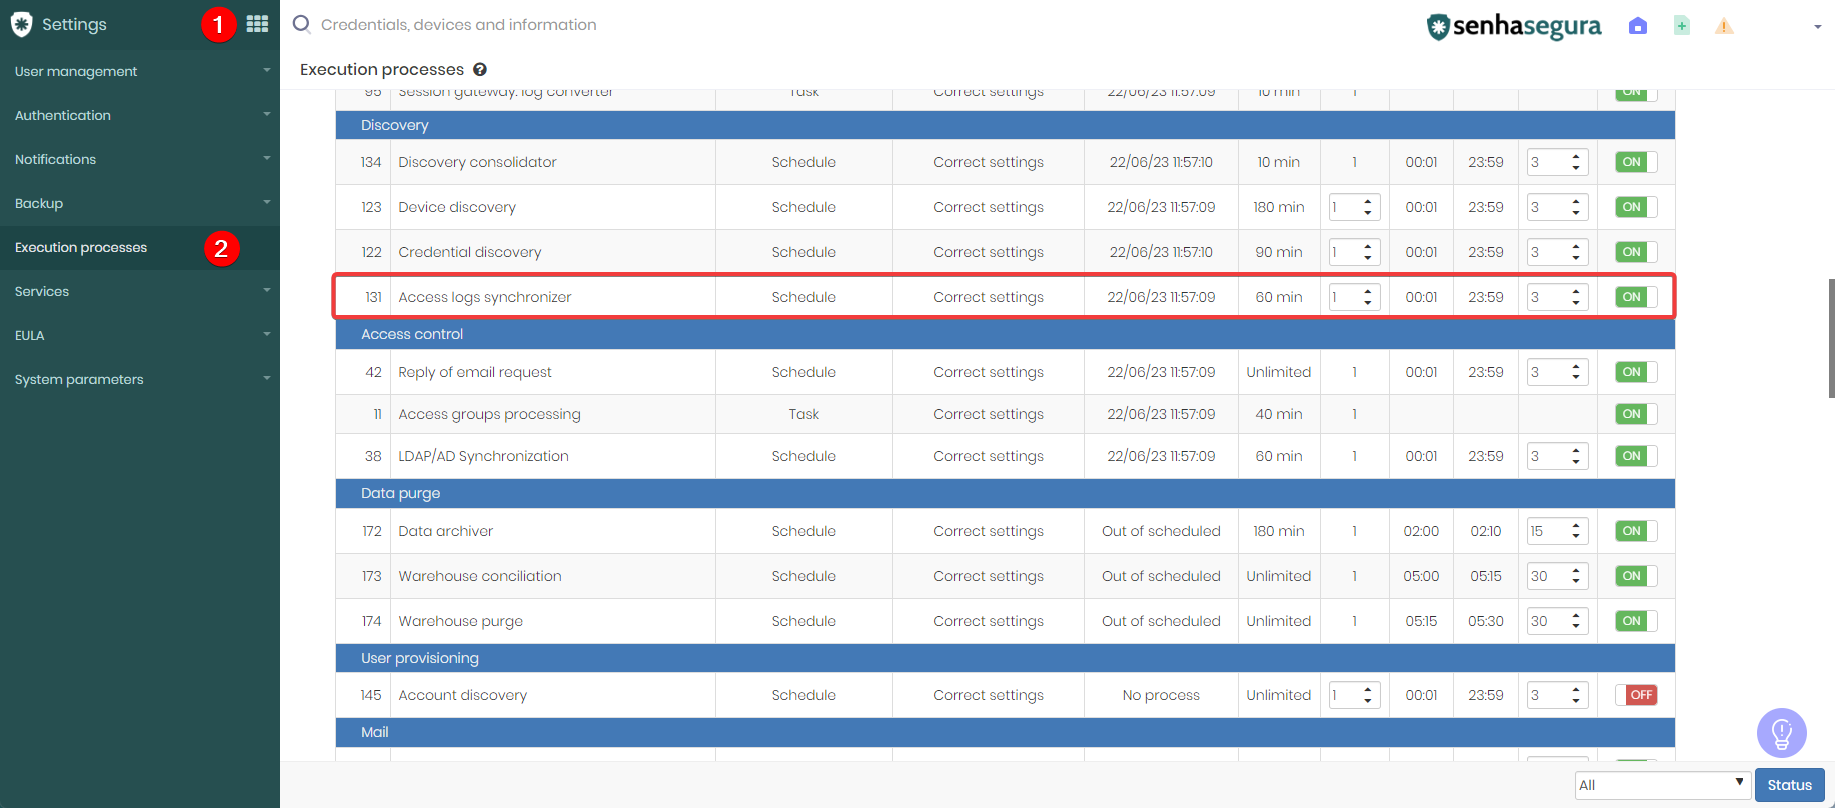Toggle Access groups processing switch
The image size is (1835, 808).
coord(1636,414)
